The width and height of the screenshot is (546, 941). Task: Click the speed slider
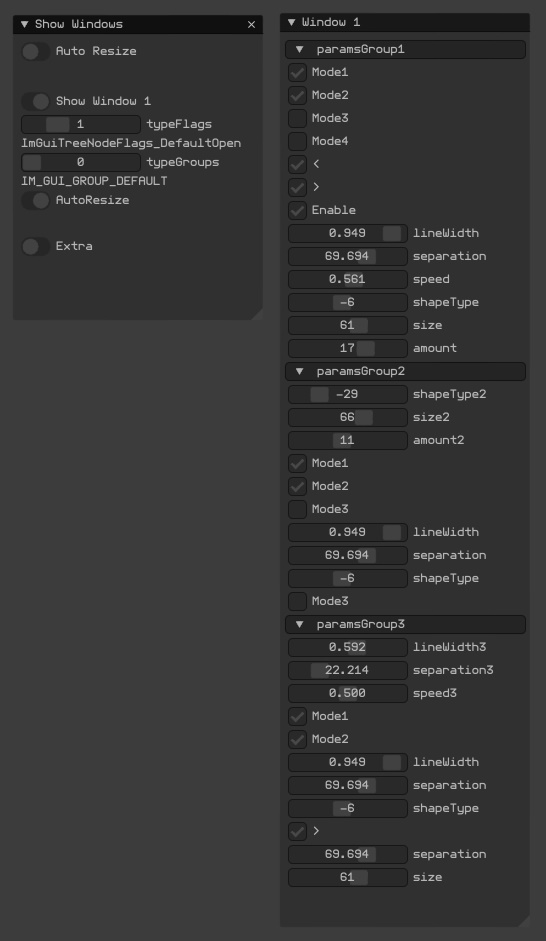(x=348, y=280)
